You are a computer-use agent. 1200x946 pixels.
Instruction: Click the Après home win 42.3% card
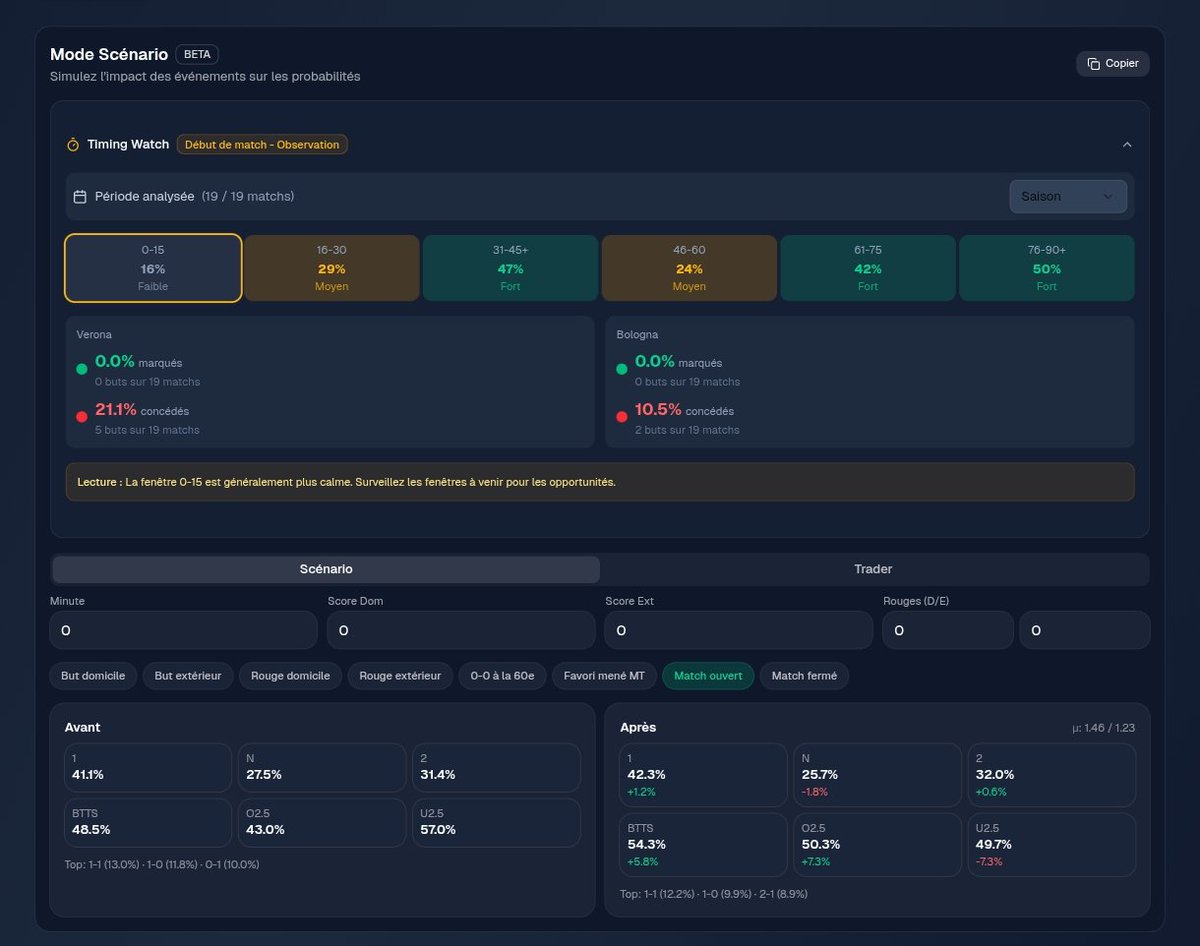(703, 775)
